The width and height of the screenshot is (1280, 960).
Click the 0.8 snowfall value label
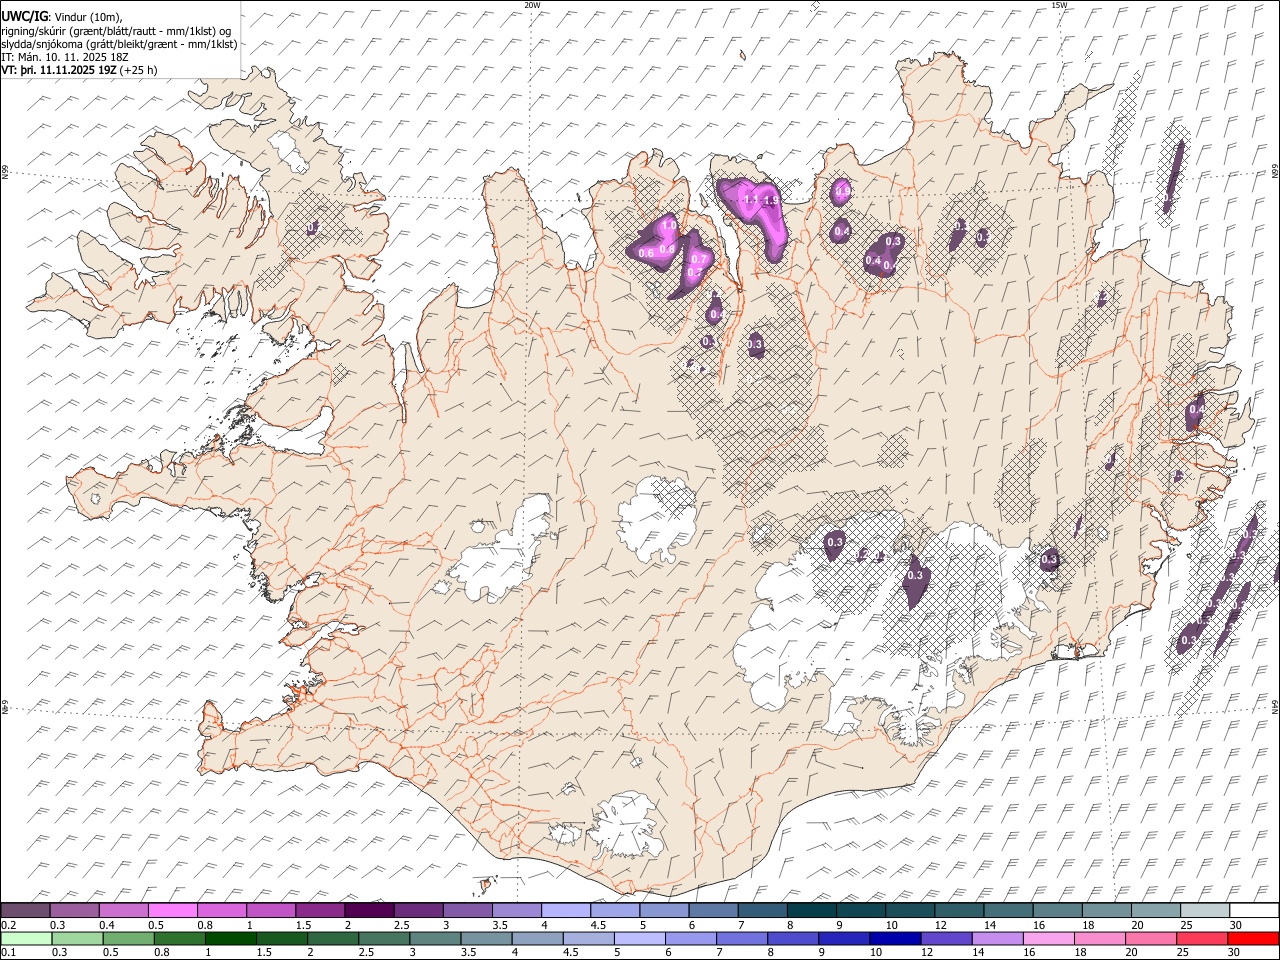[x=668, y=249]
